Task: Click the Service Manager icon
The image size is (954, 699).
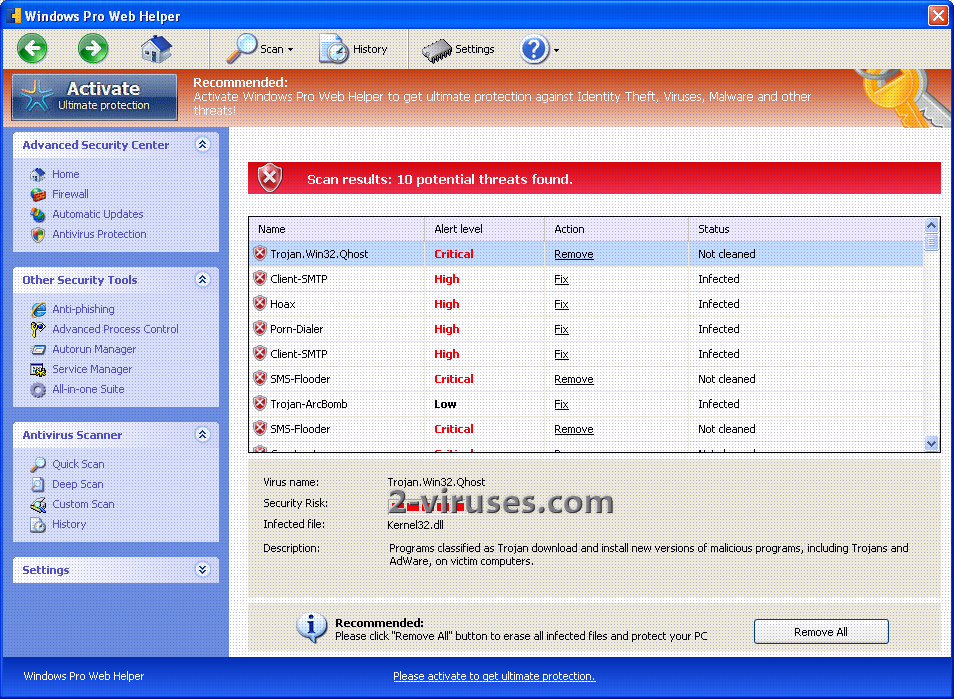Action: [38, 370]
